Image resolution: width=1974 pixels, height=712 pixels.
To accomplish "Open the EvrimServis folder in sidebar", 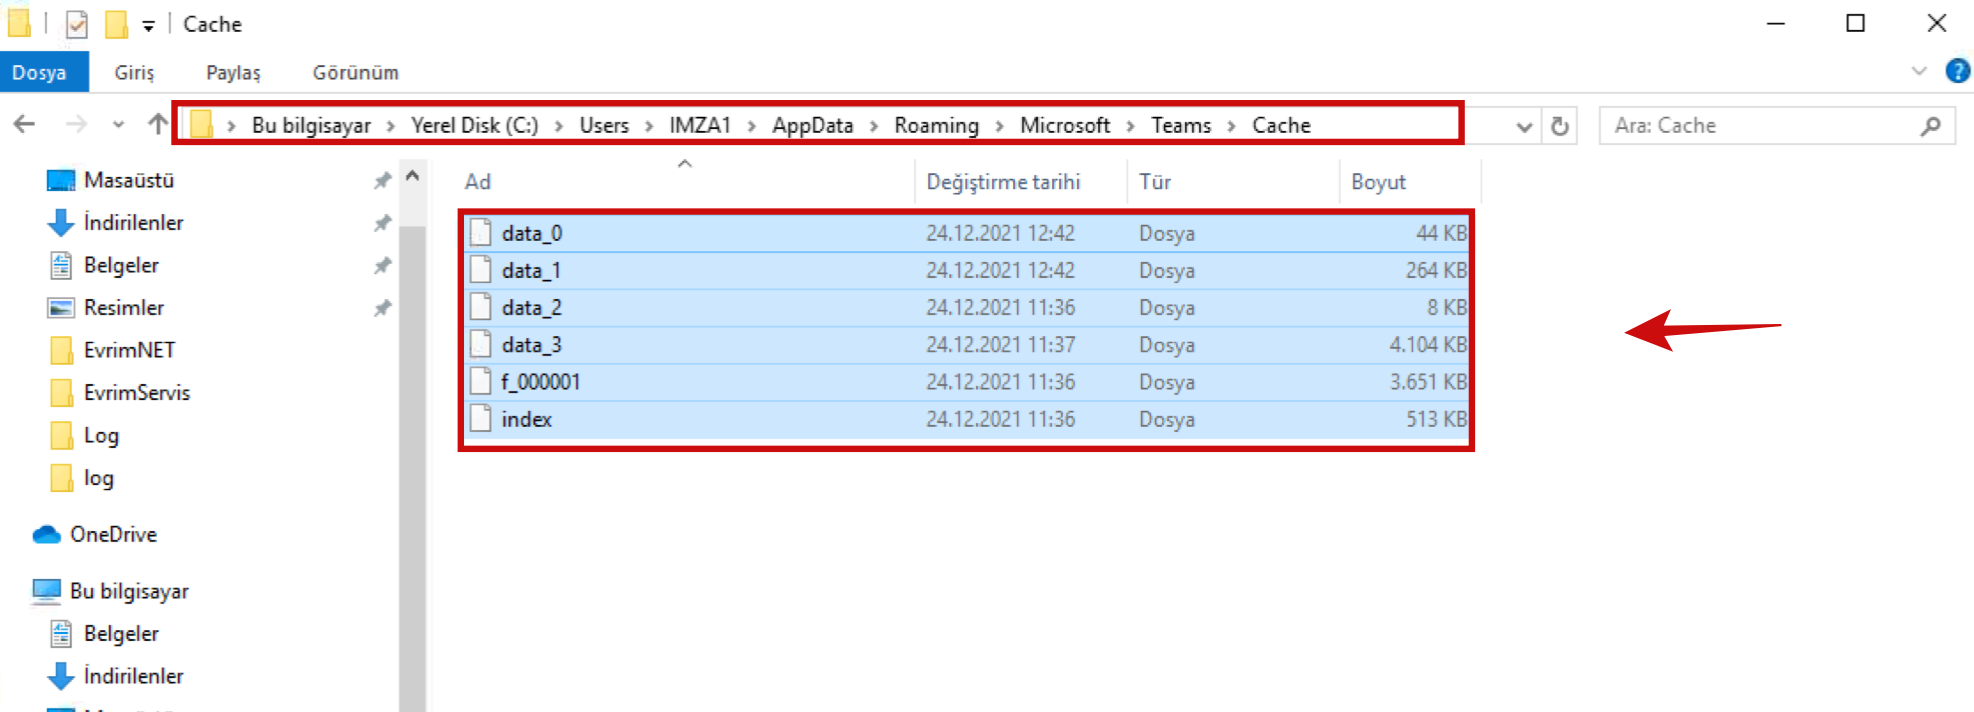I will point(136,393).
